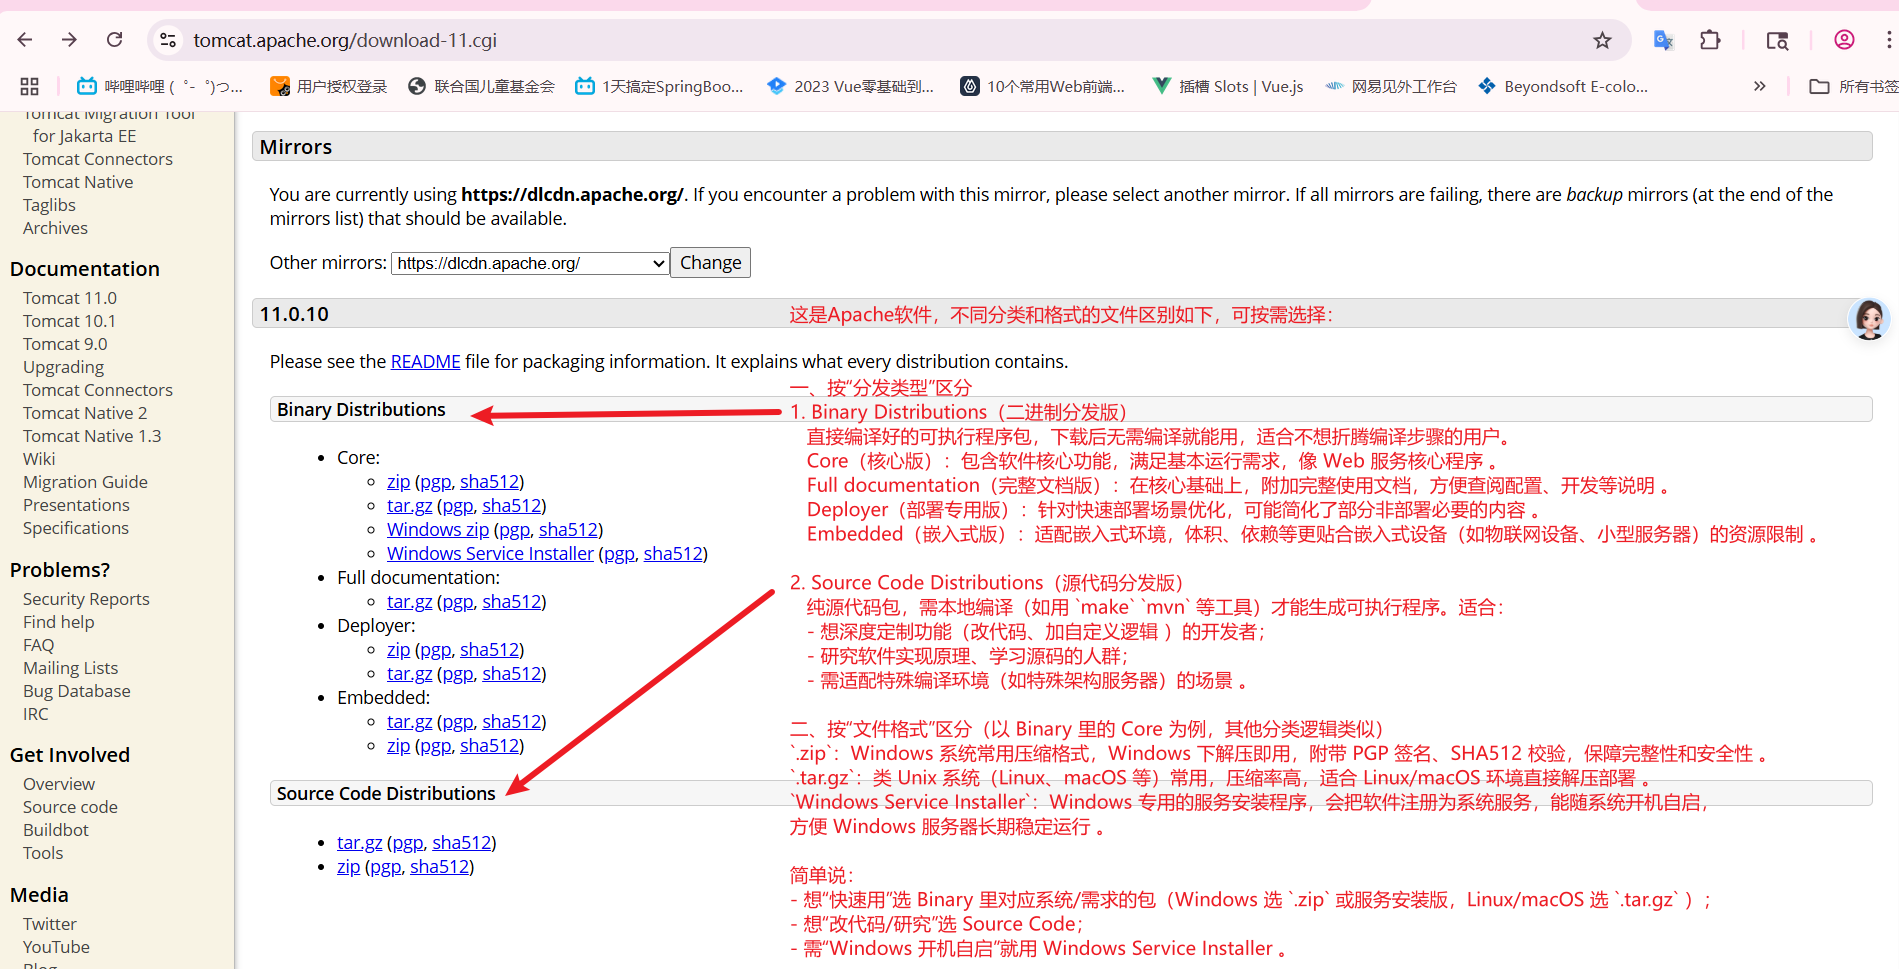Open the Presentations sidebar link
Image resolution: width=1899 pixels, height=969 pixels.
76,505
